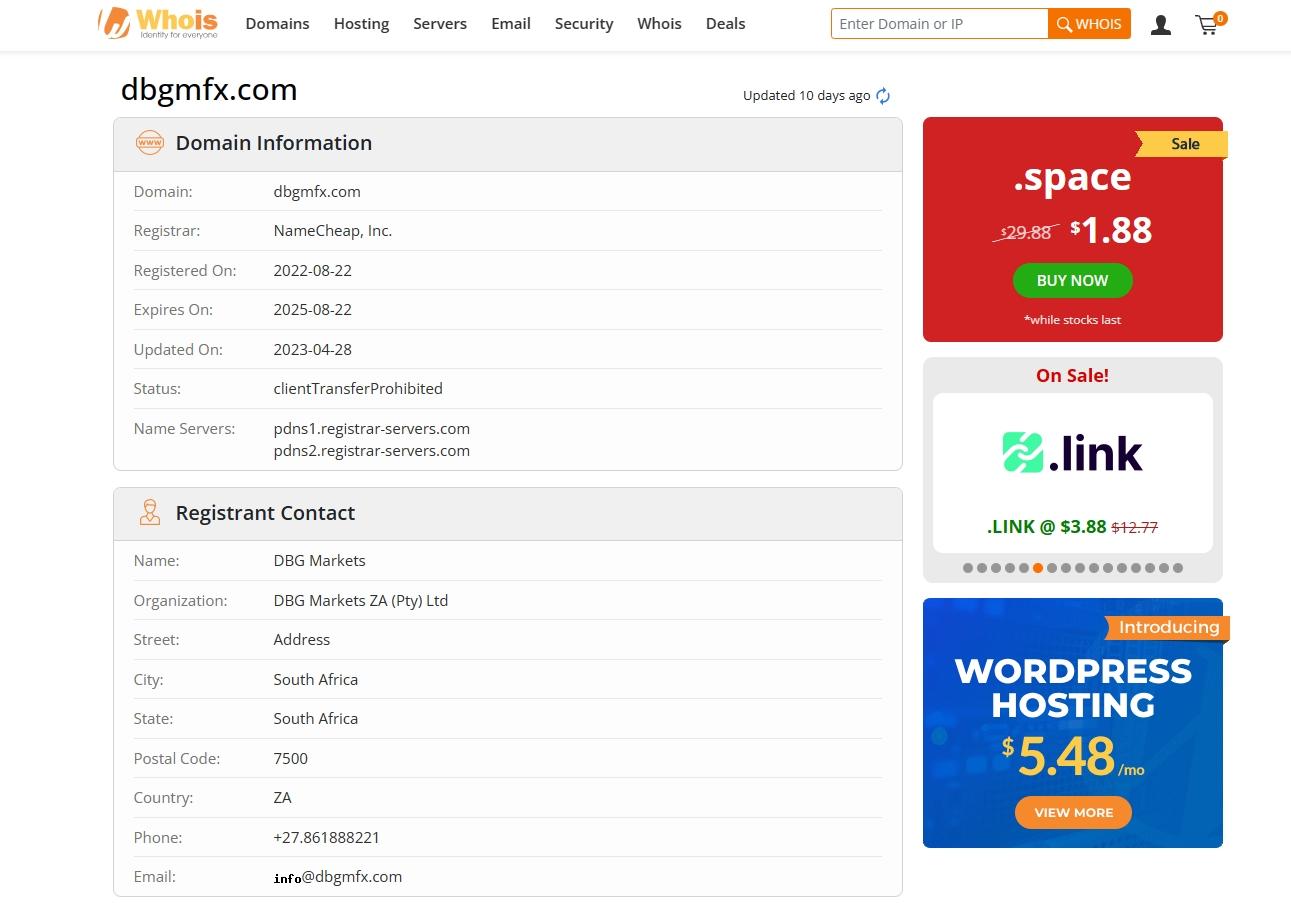Open the Whois menu item
1291x905 pixels.
(659, 24)
